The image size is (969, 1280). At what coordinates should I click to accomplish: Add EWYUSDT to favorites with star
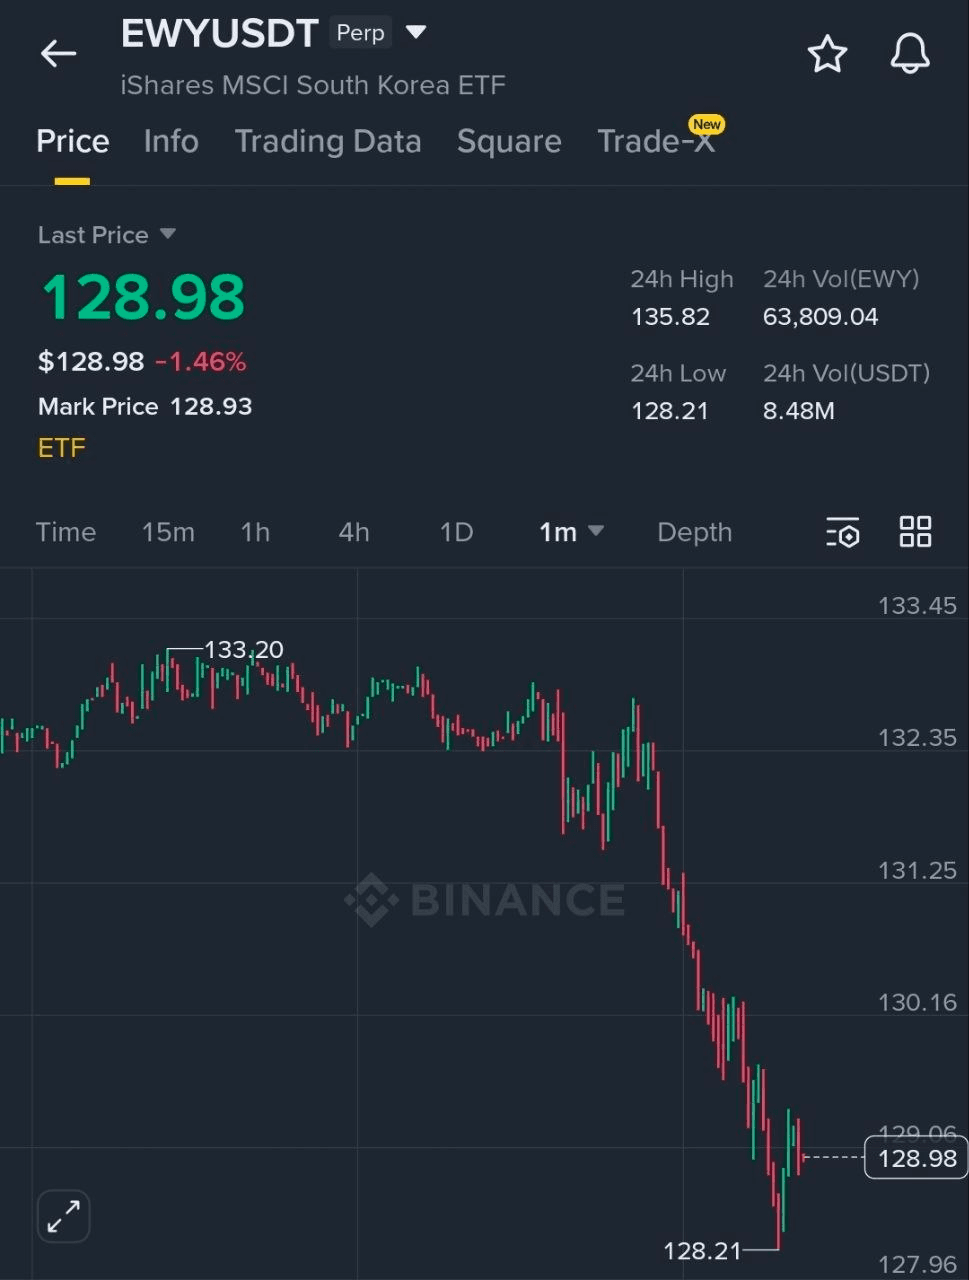(x=827, y=54)
